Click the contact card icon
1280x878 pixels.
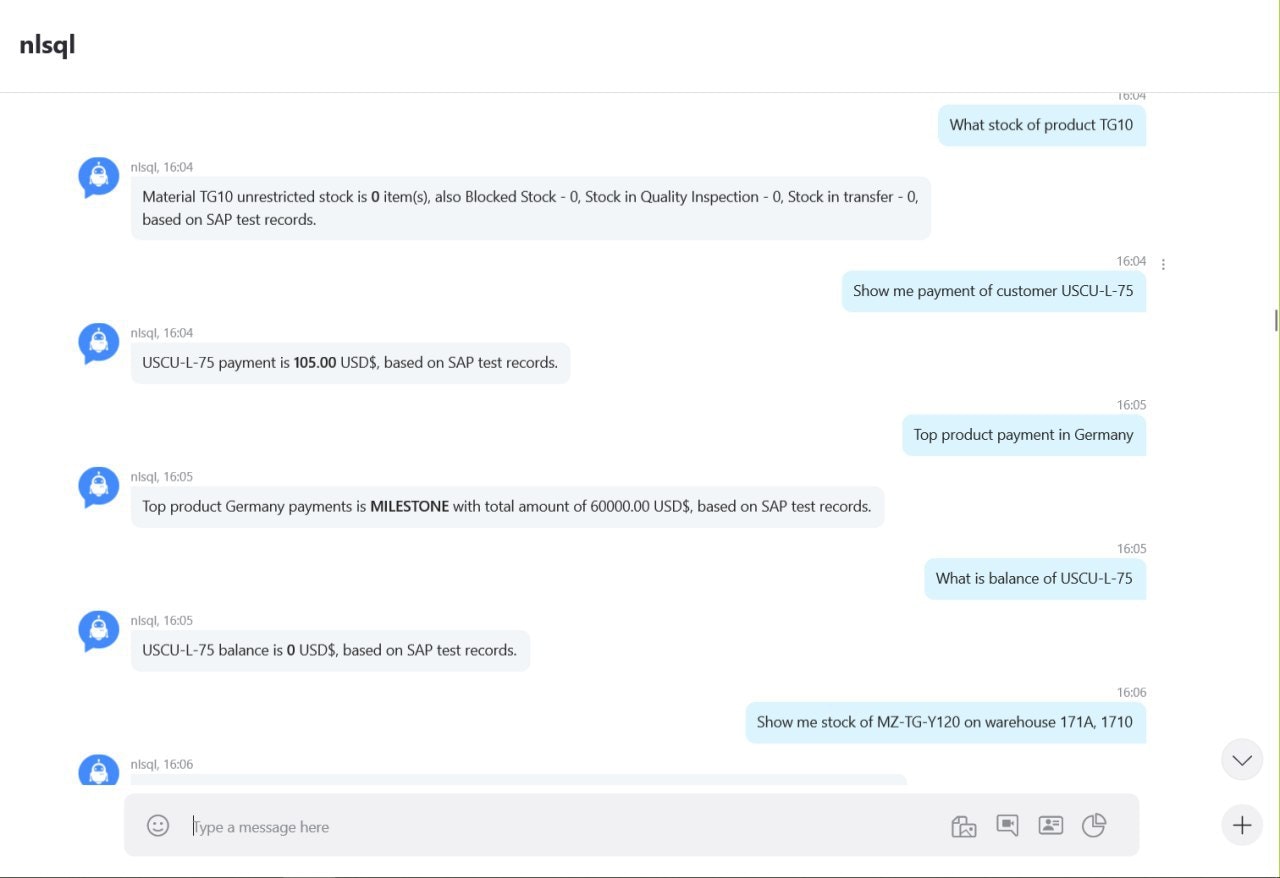1051,826
